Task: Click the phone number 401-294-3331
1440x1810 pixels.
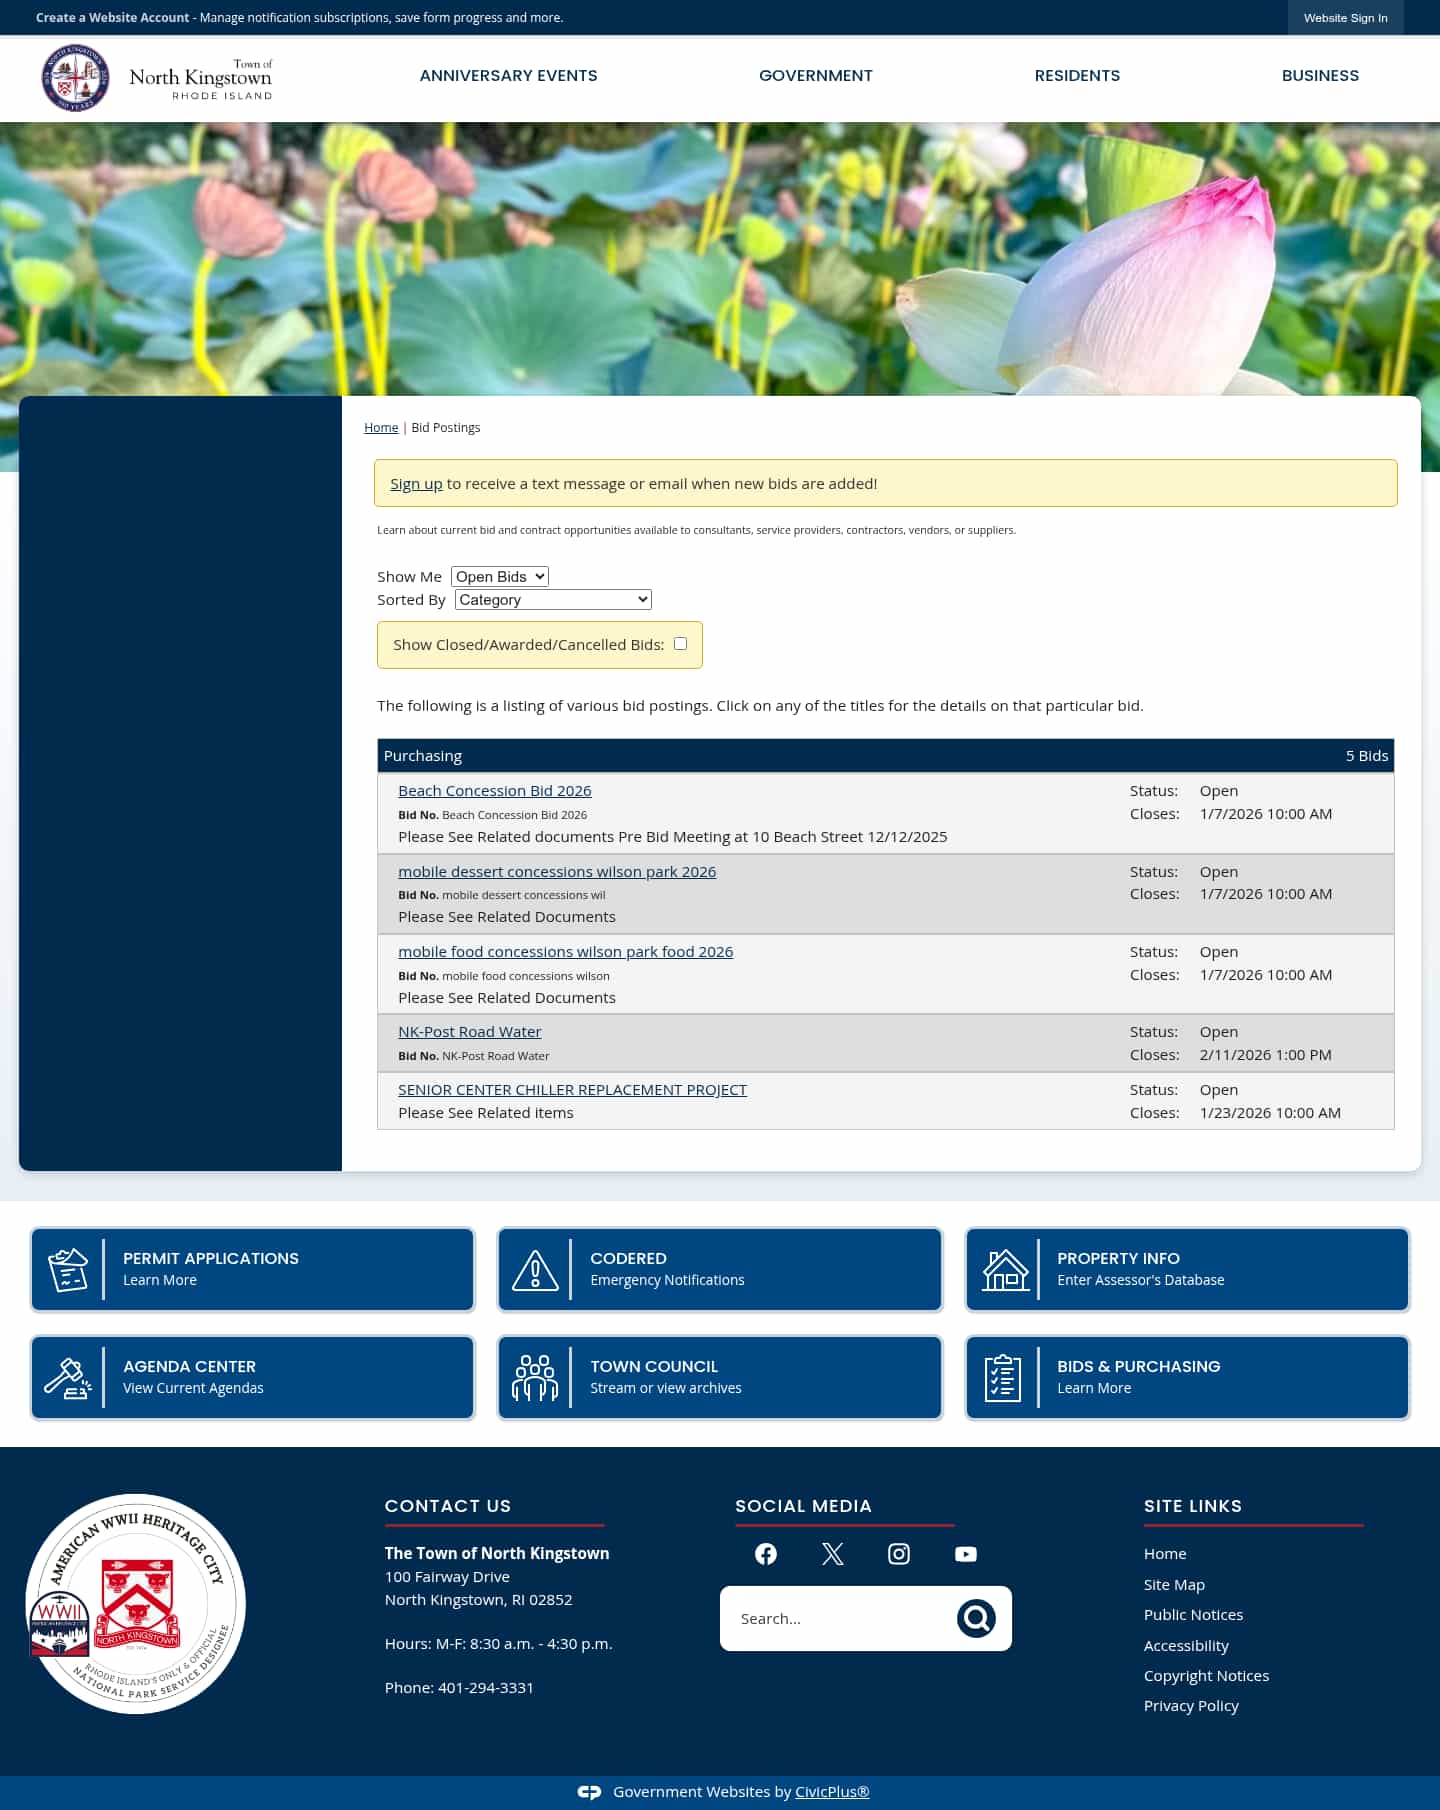Action: pyautogui.click(x=486, y=1688)
